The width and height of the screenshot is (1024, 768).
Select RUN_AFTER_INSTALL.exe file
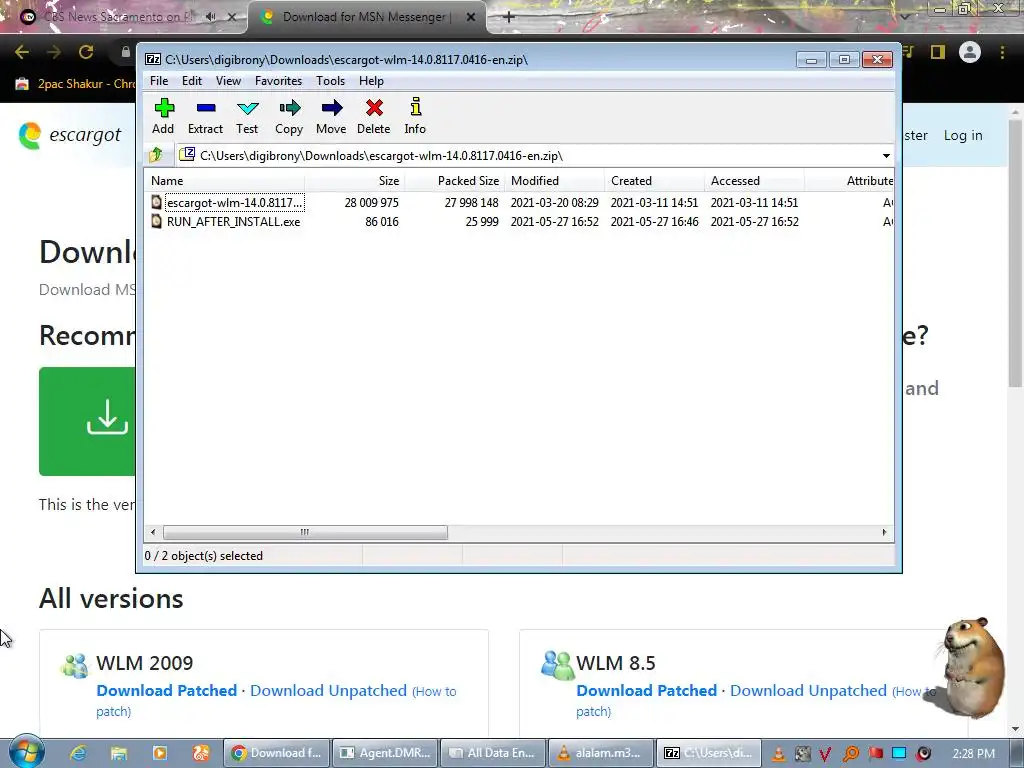click(226, 222)
